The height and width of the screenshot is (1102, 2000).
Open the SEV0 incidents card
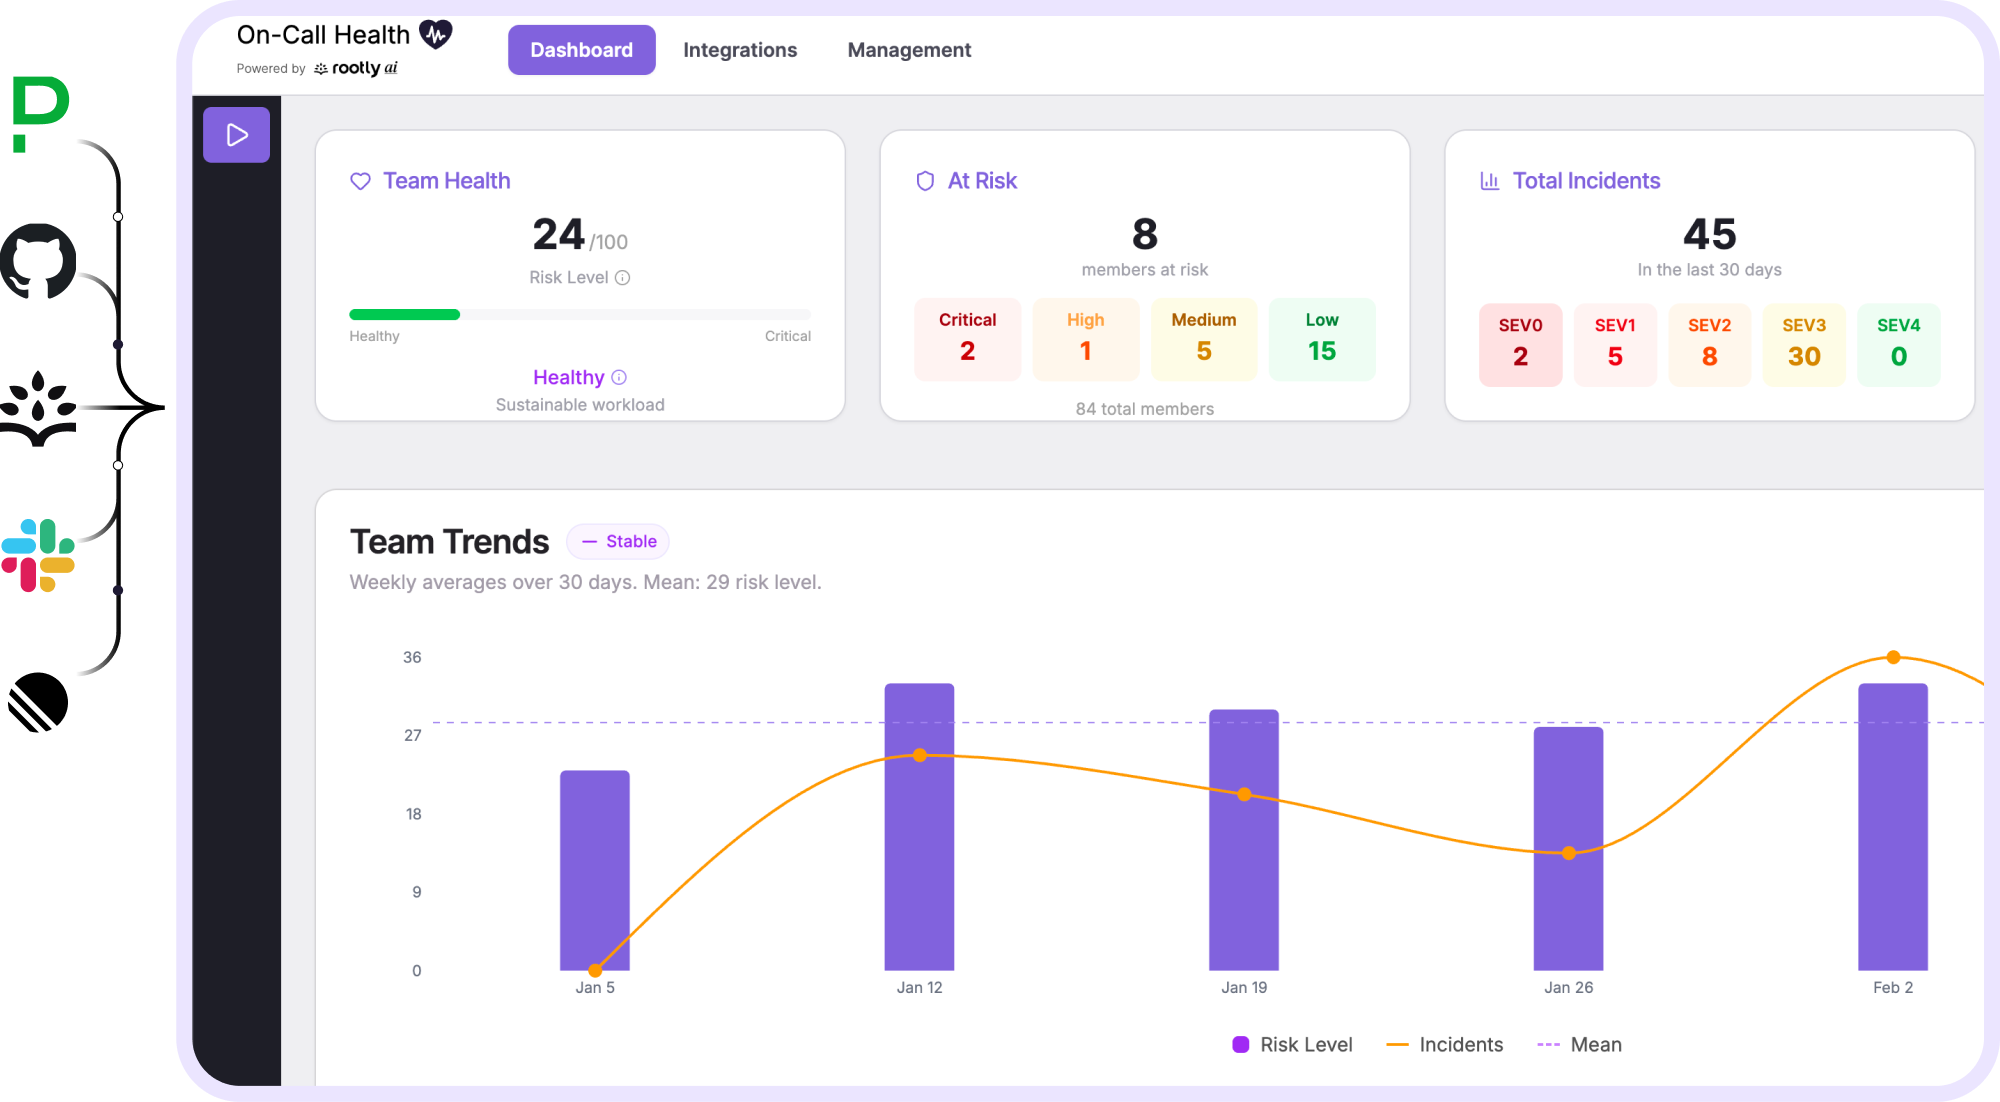(1520, 345)
